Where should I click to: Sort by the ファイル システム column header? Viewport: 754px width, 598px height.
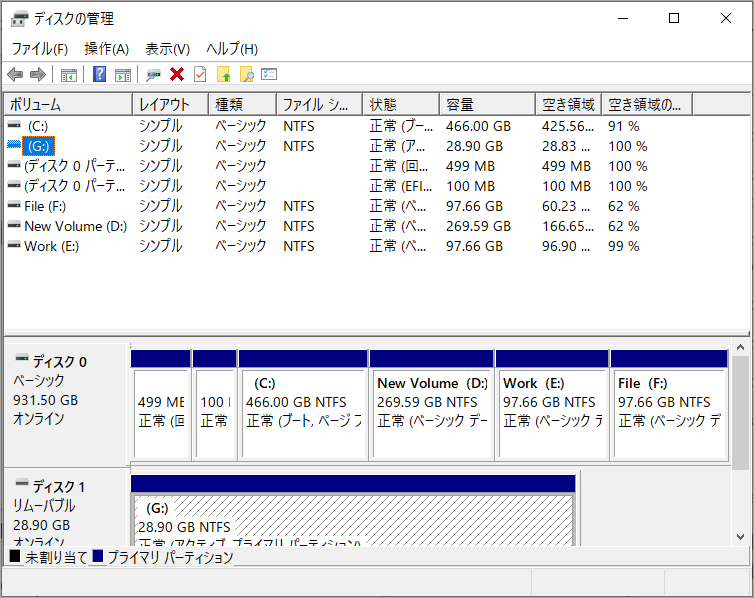[x=319, y=104]
